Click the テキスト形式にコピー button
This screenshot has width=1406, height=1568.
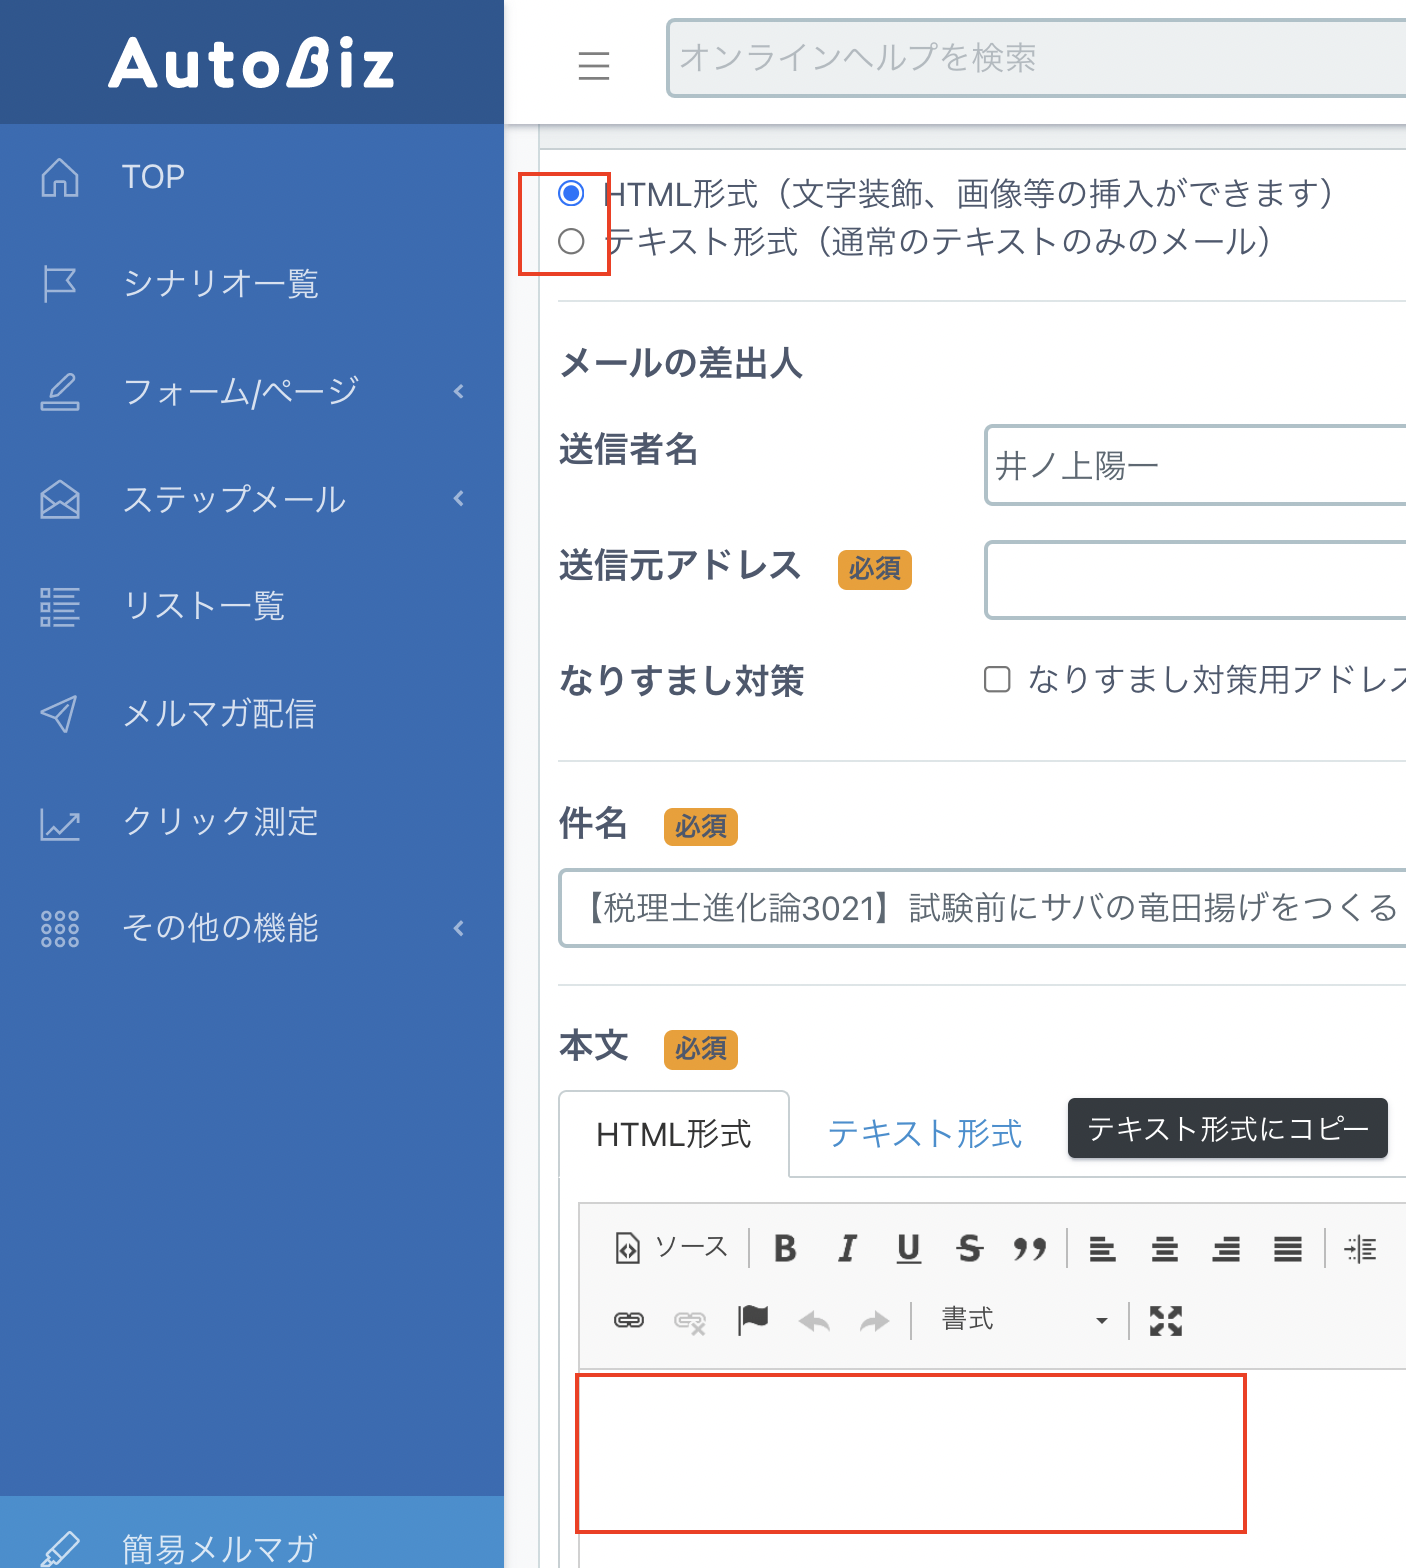pos(1227,1128)
